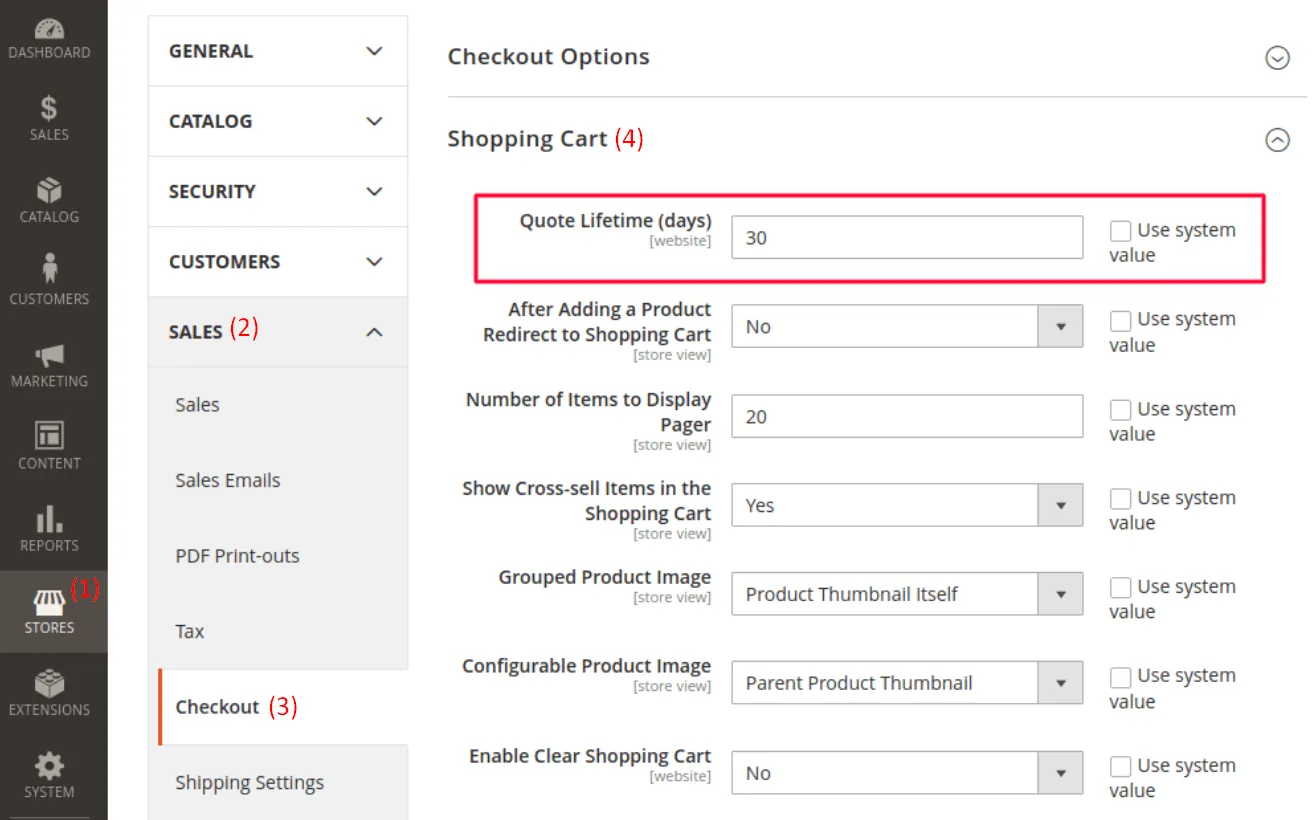Image resolution: width=1315 pixels, height=820 pixels.
Task: Open the Dashboard icon in sidebar
Action: click(49, 30)
